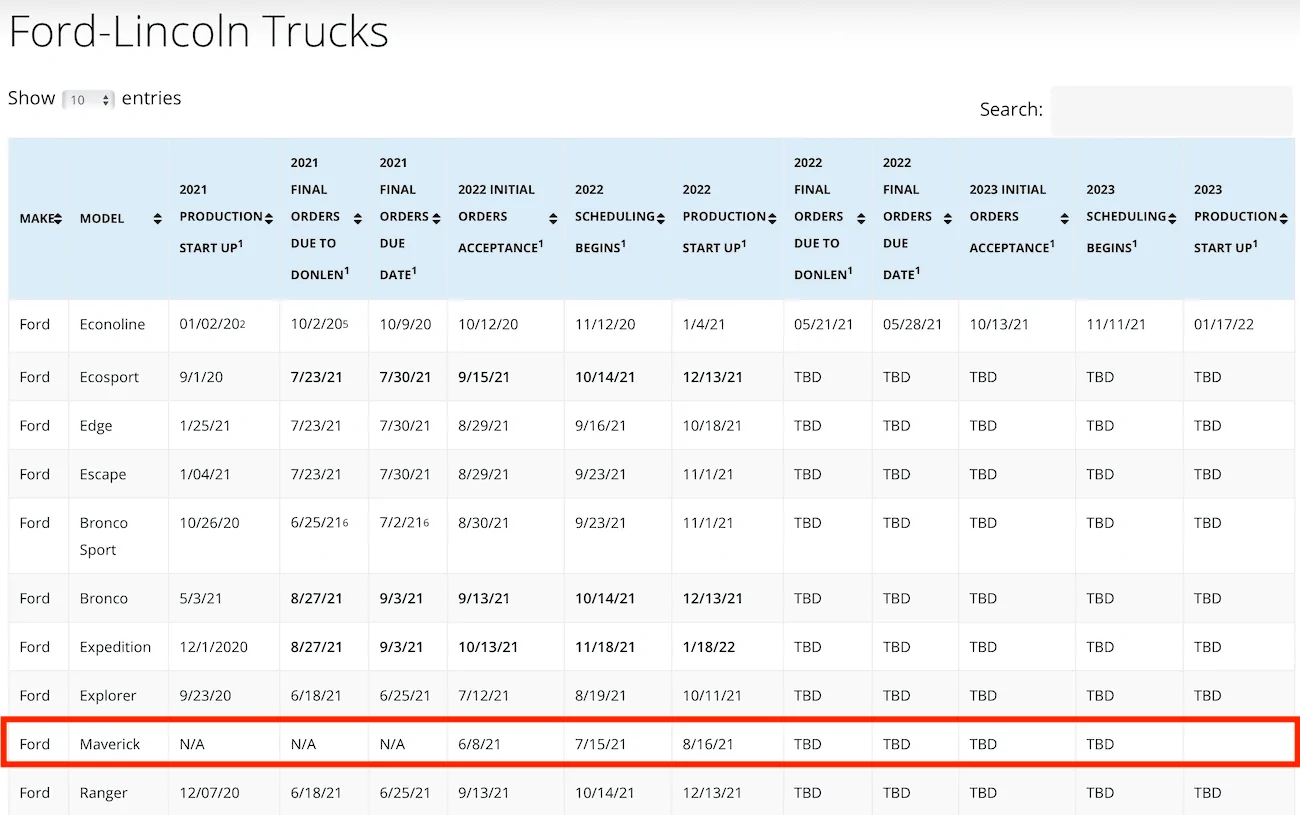Click Maverick's 8/16/21 production start date
This screenshot has width=1300, height=815.
click(x=709, y=744)
